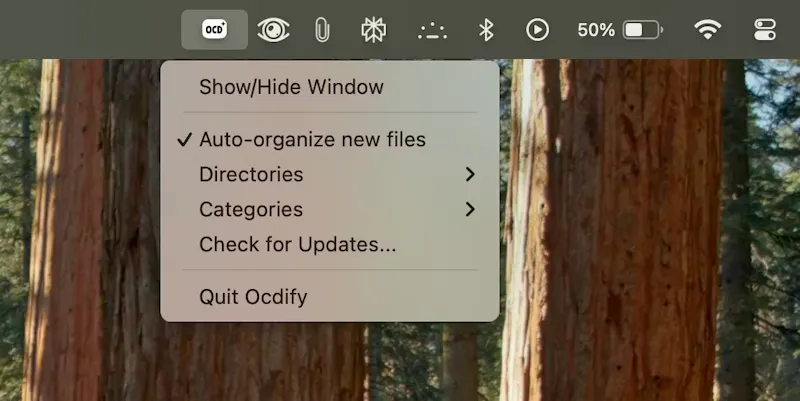Select Show/Hide Window menu item

(x=330, y=87)
